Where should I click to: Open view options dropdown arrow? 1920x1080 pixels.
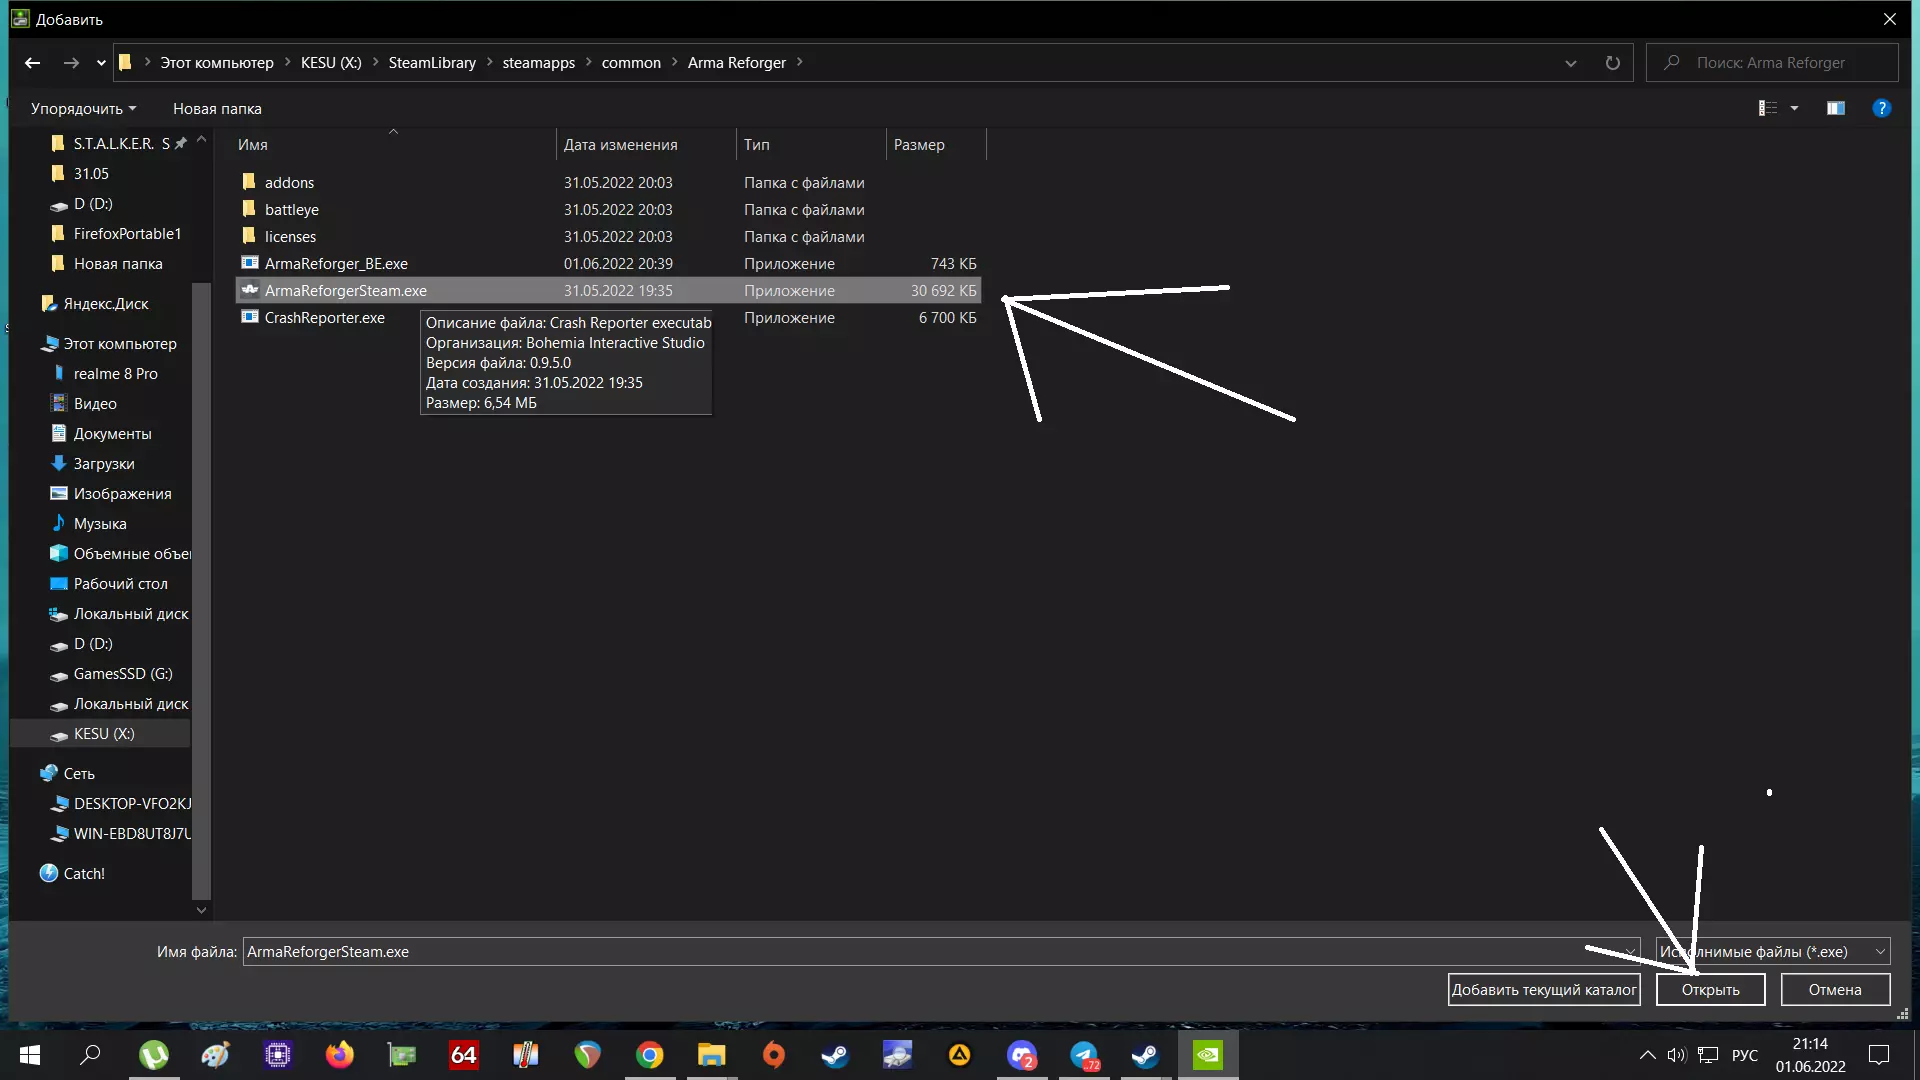click(1794, 108)
